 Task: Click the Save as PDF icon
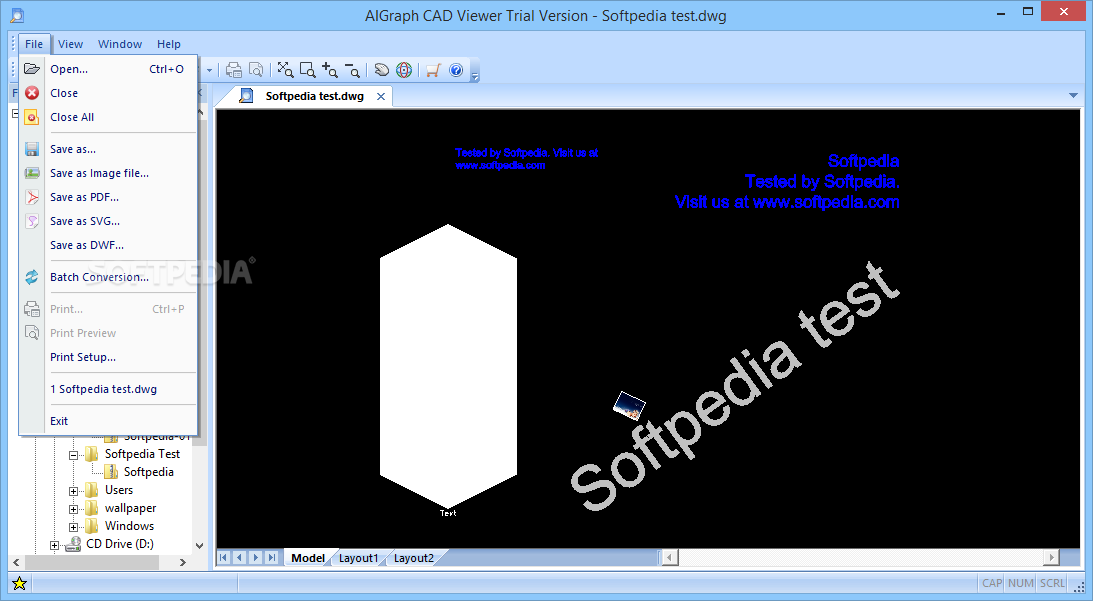[x=31, y=197]
